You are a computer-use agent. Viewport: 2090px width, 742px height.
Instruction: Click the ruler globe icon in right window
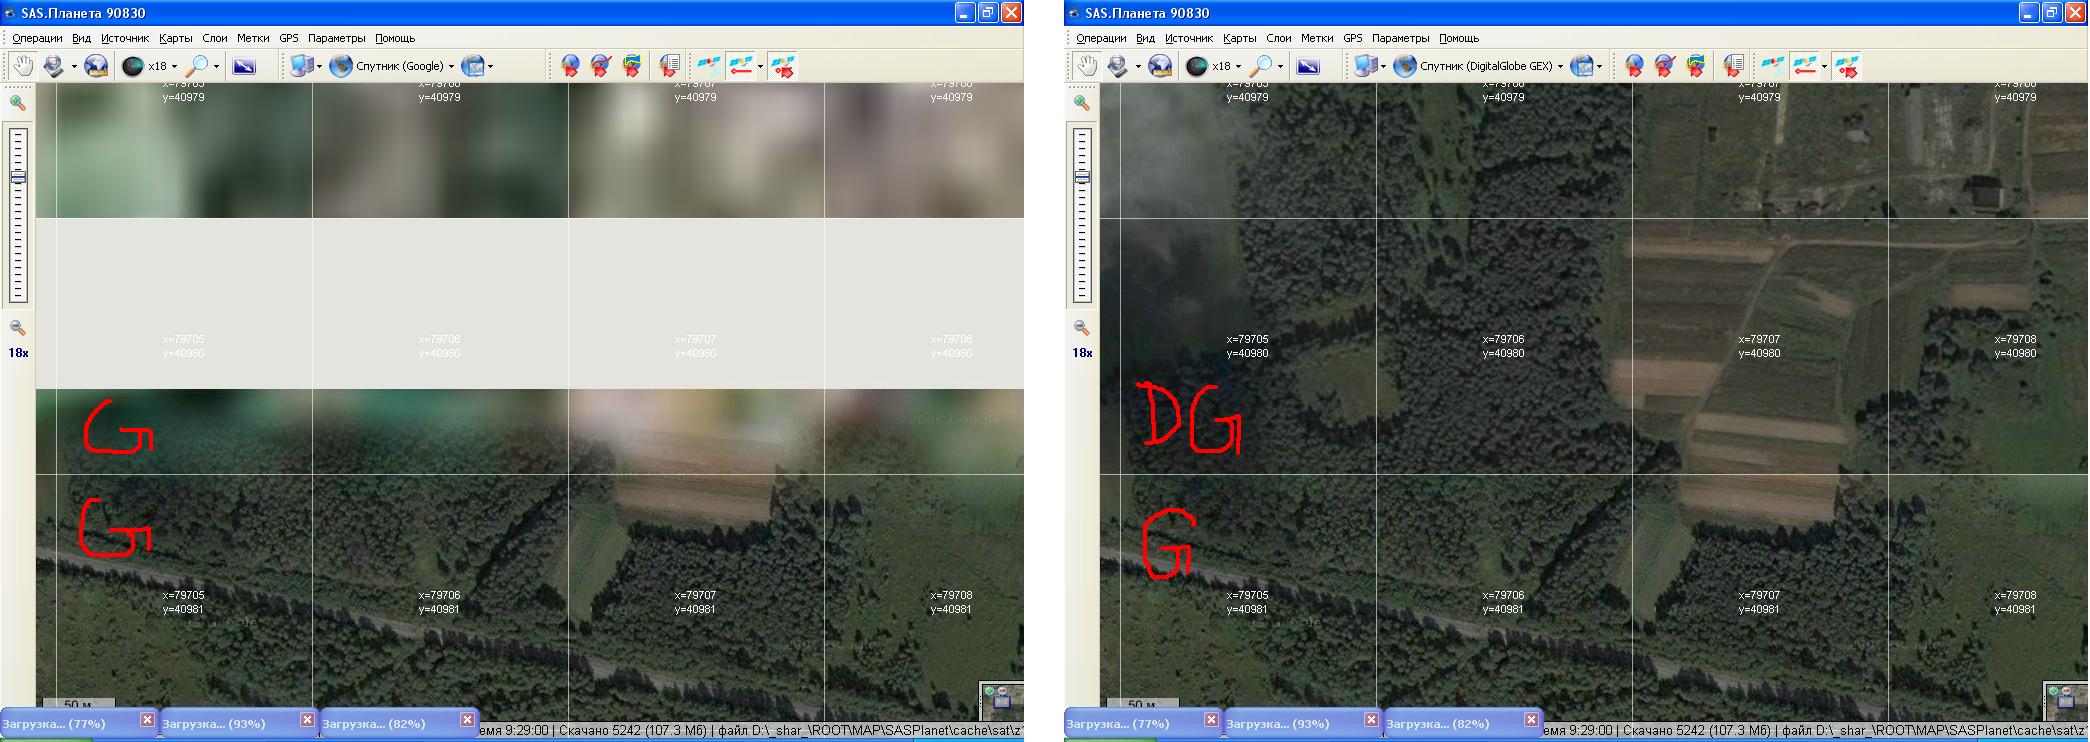(x=1160, y=66)
